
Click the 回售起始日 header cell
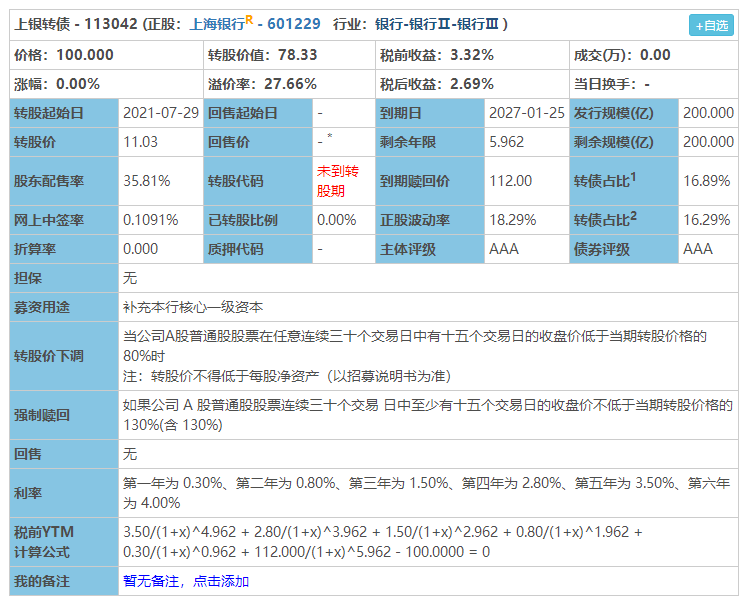coord(258,113)
